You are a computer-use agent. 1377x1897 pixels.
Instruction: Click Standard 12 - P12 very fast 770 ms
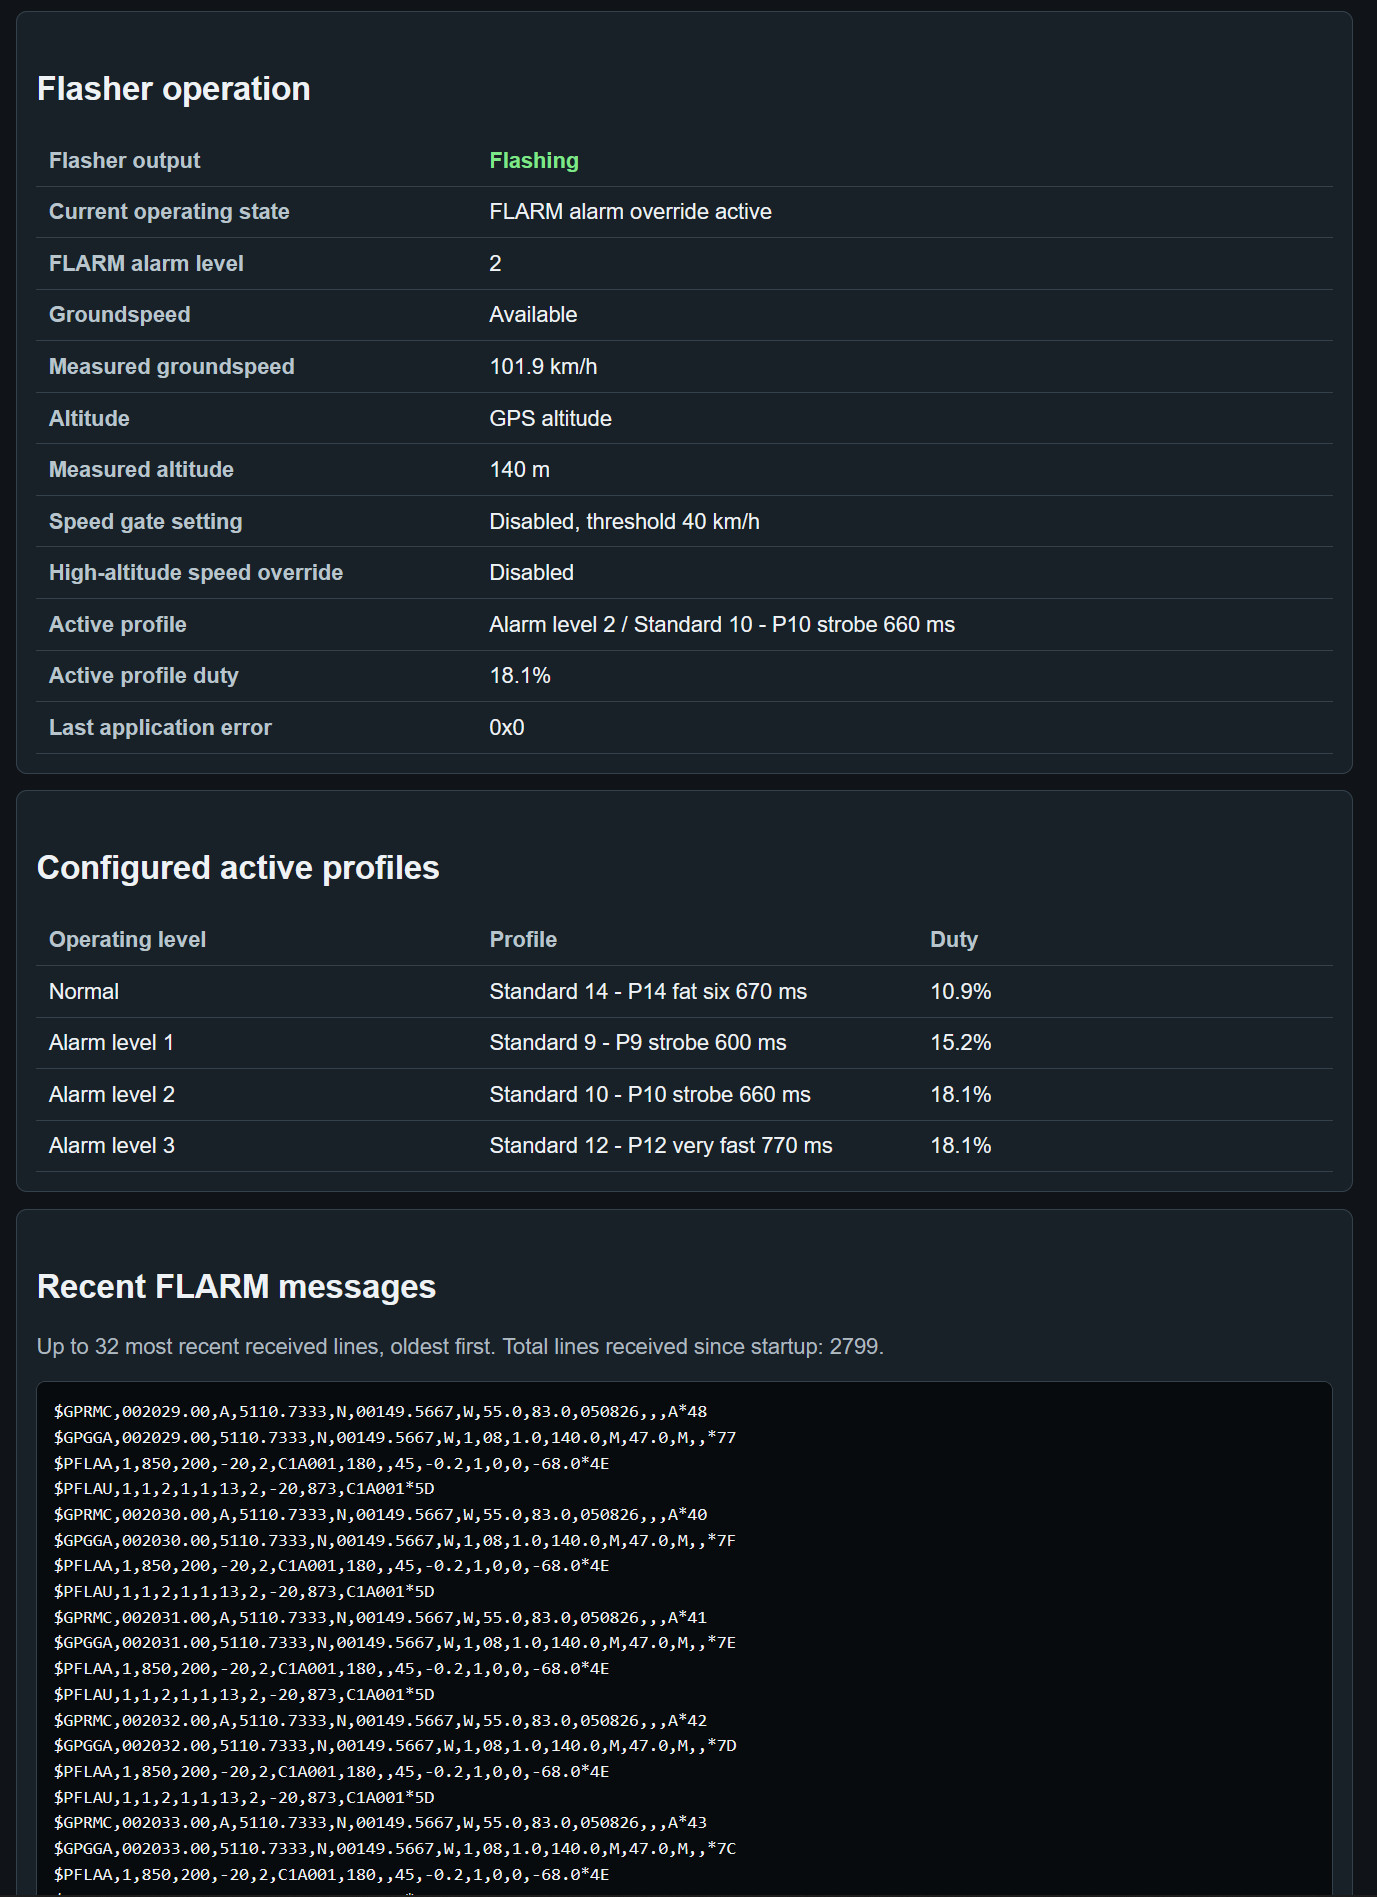click(x=661, y=1146)
